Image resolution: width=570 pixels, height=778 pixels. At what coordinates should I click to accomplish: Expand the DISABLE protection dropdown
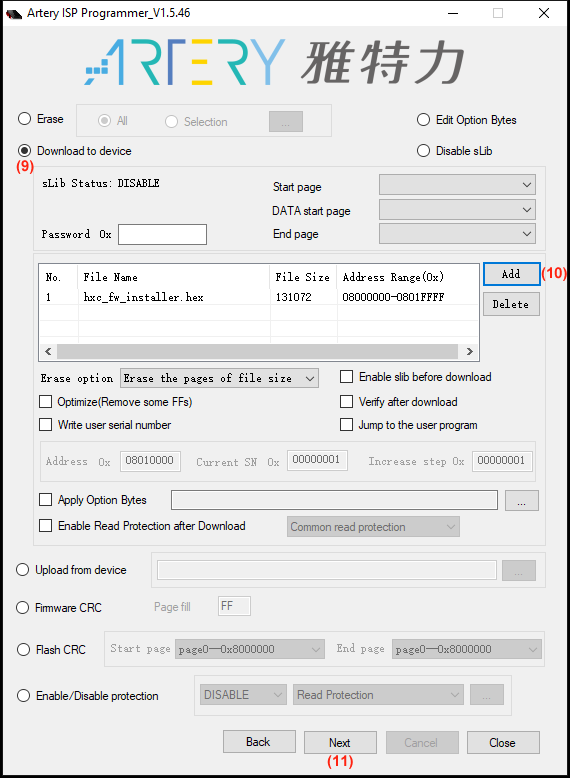243,695
